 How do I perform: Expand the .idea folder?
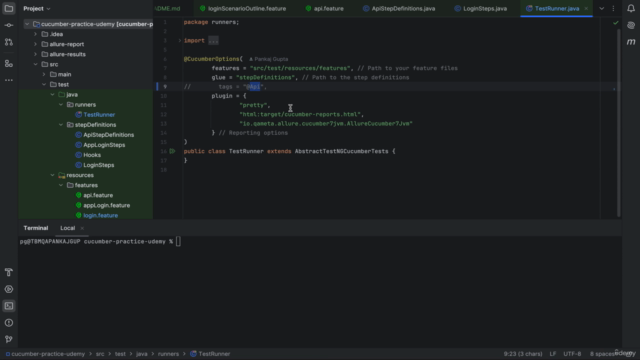click(x=36, y=34)
